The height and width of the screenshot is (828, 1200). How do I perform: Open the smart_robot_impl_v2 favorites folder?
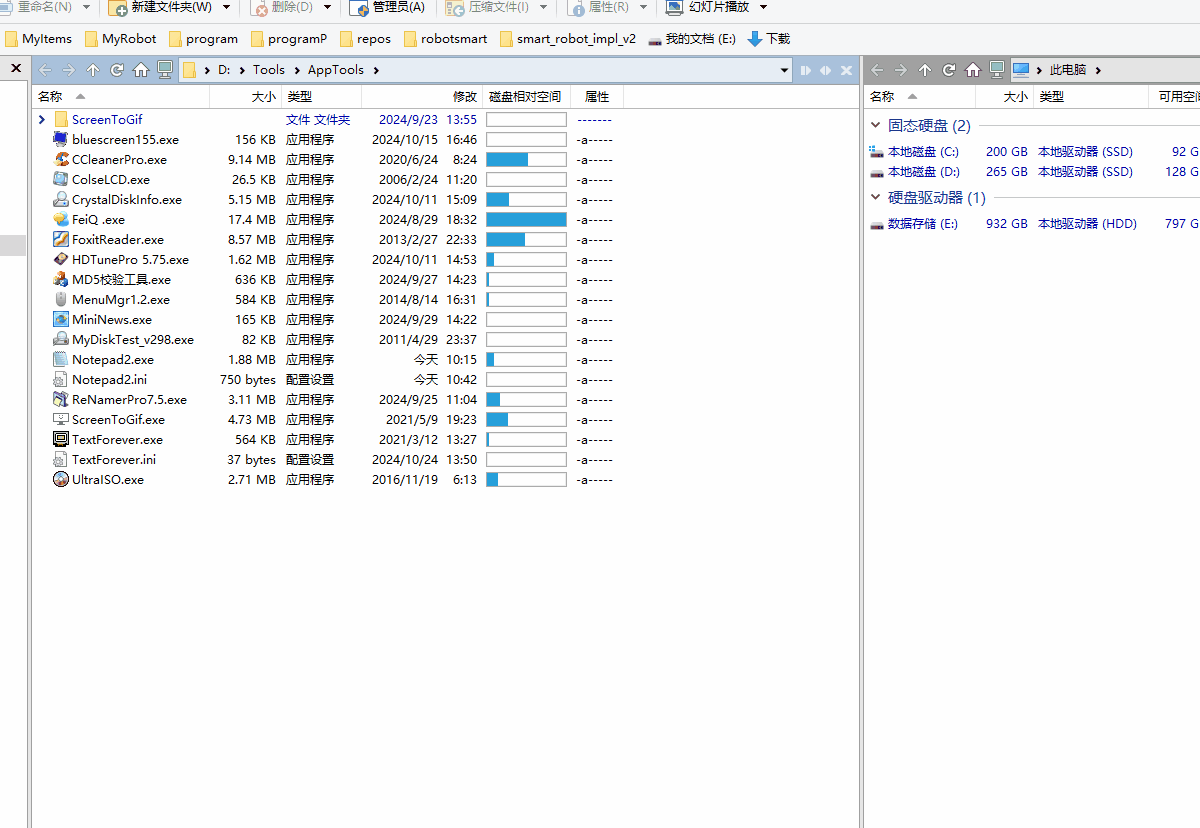click(567, 39)
